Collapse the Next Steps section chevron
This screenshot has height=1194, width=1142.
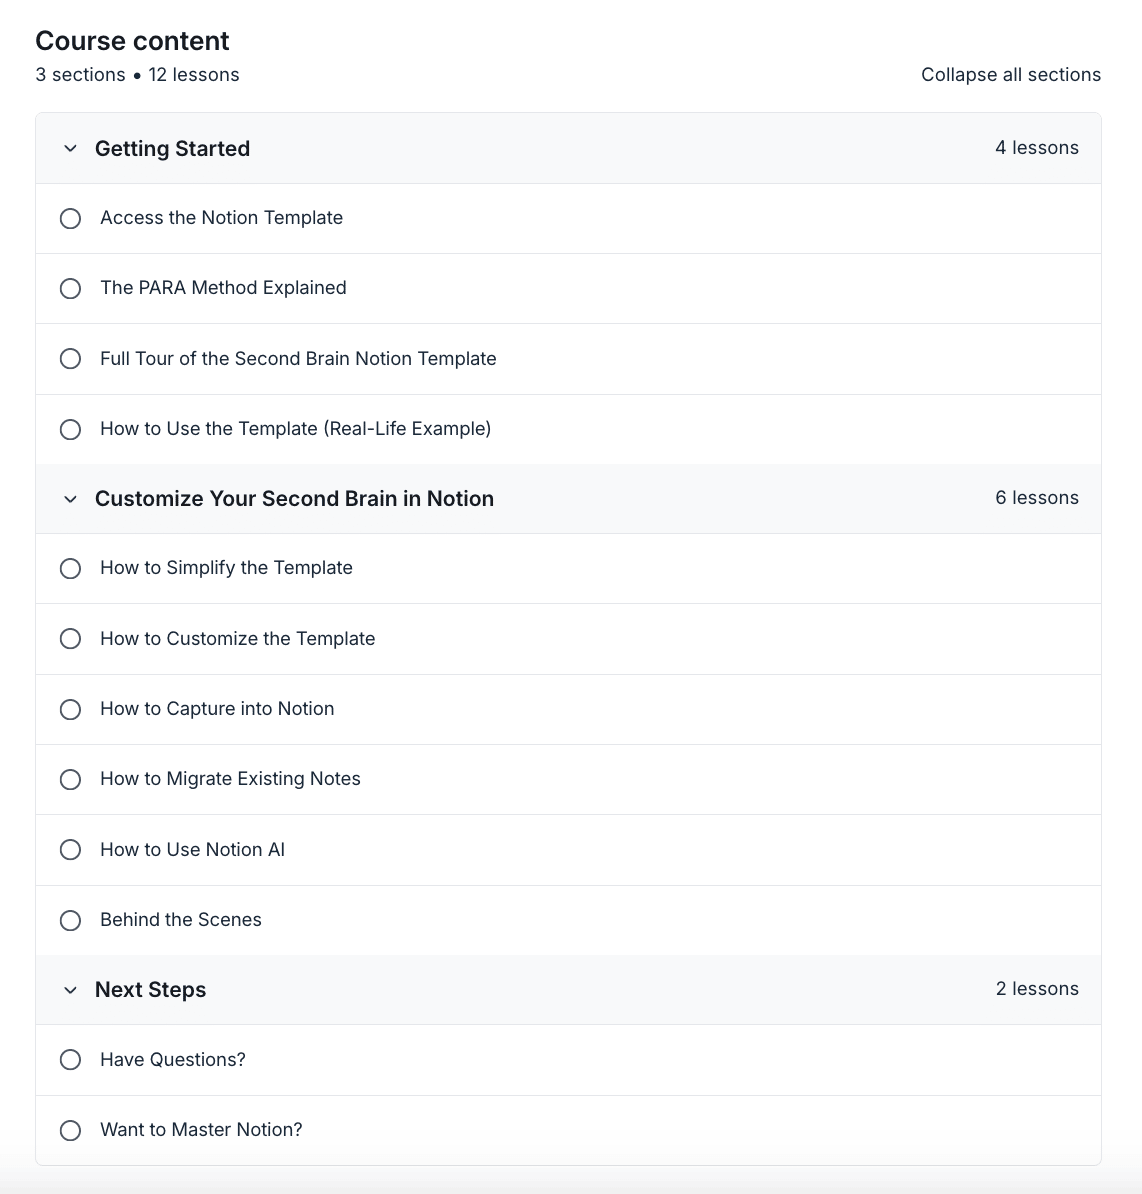[70, 991]
